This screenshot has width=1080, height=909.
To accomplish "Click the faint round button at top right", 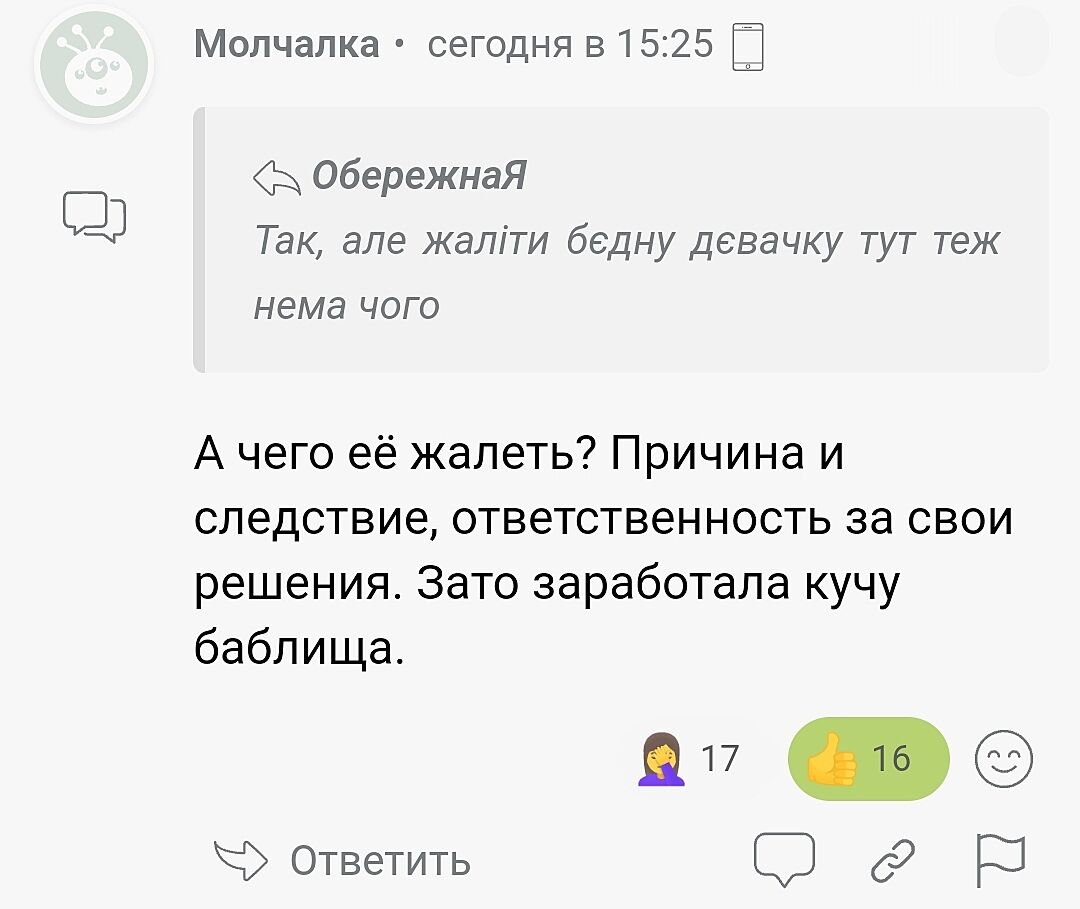I will pyautogui.click(x=1021, y=42).
